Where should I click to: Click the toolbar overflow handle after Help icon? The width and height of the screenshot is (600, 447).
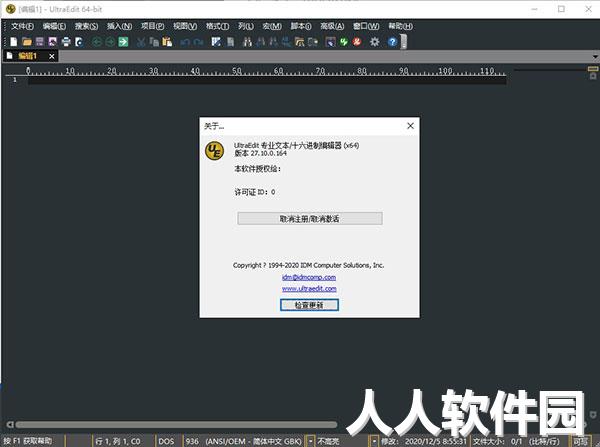click(x=403, y=42)
